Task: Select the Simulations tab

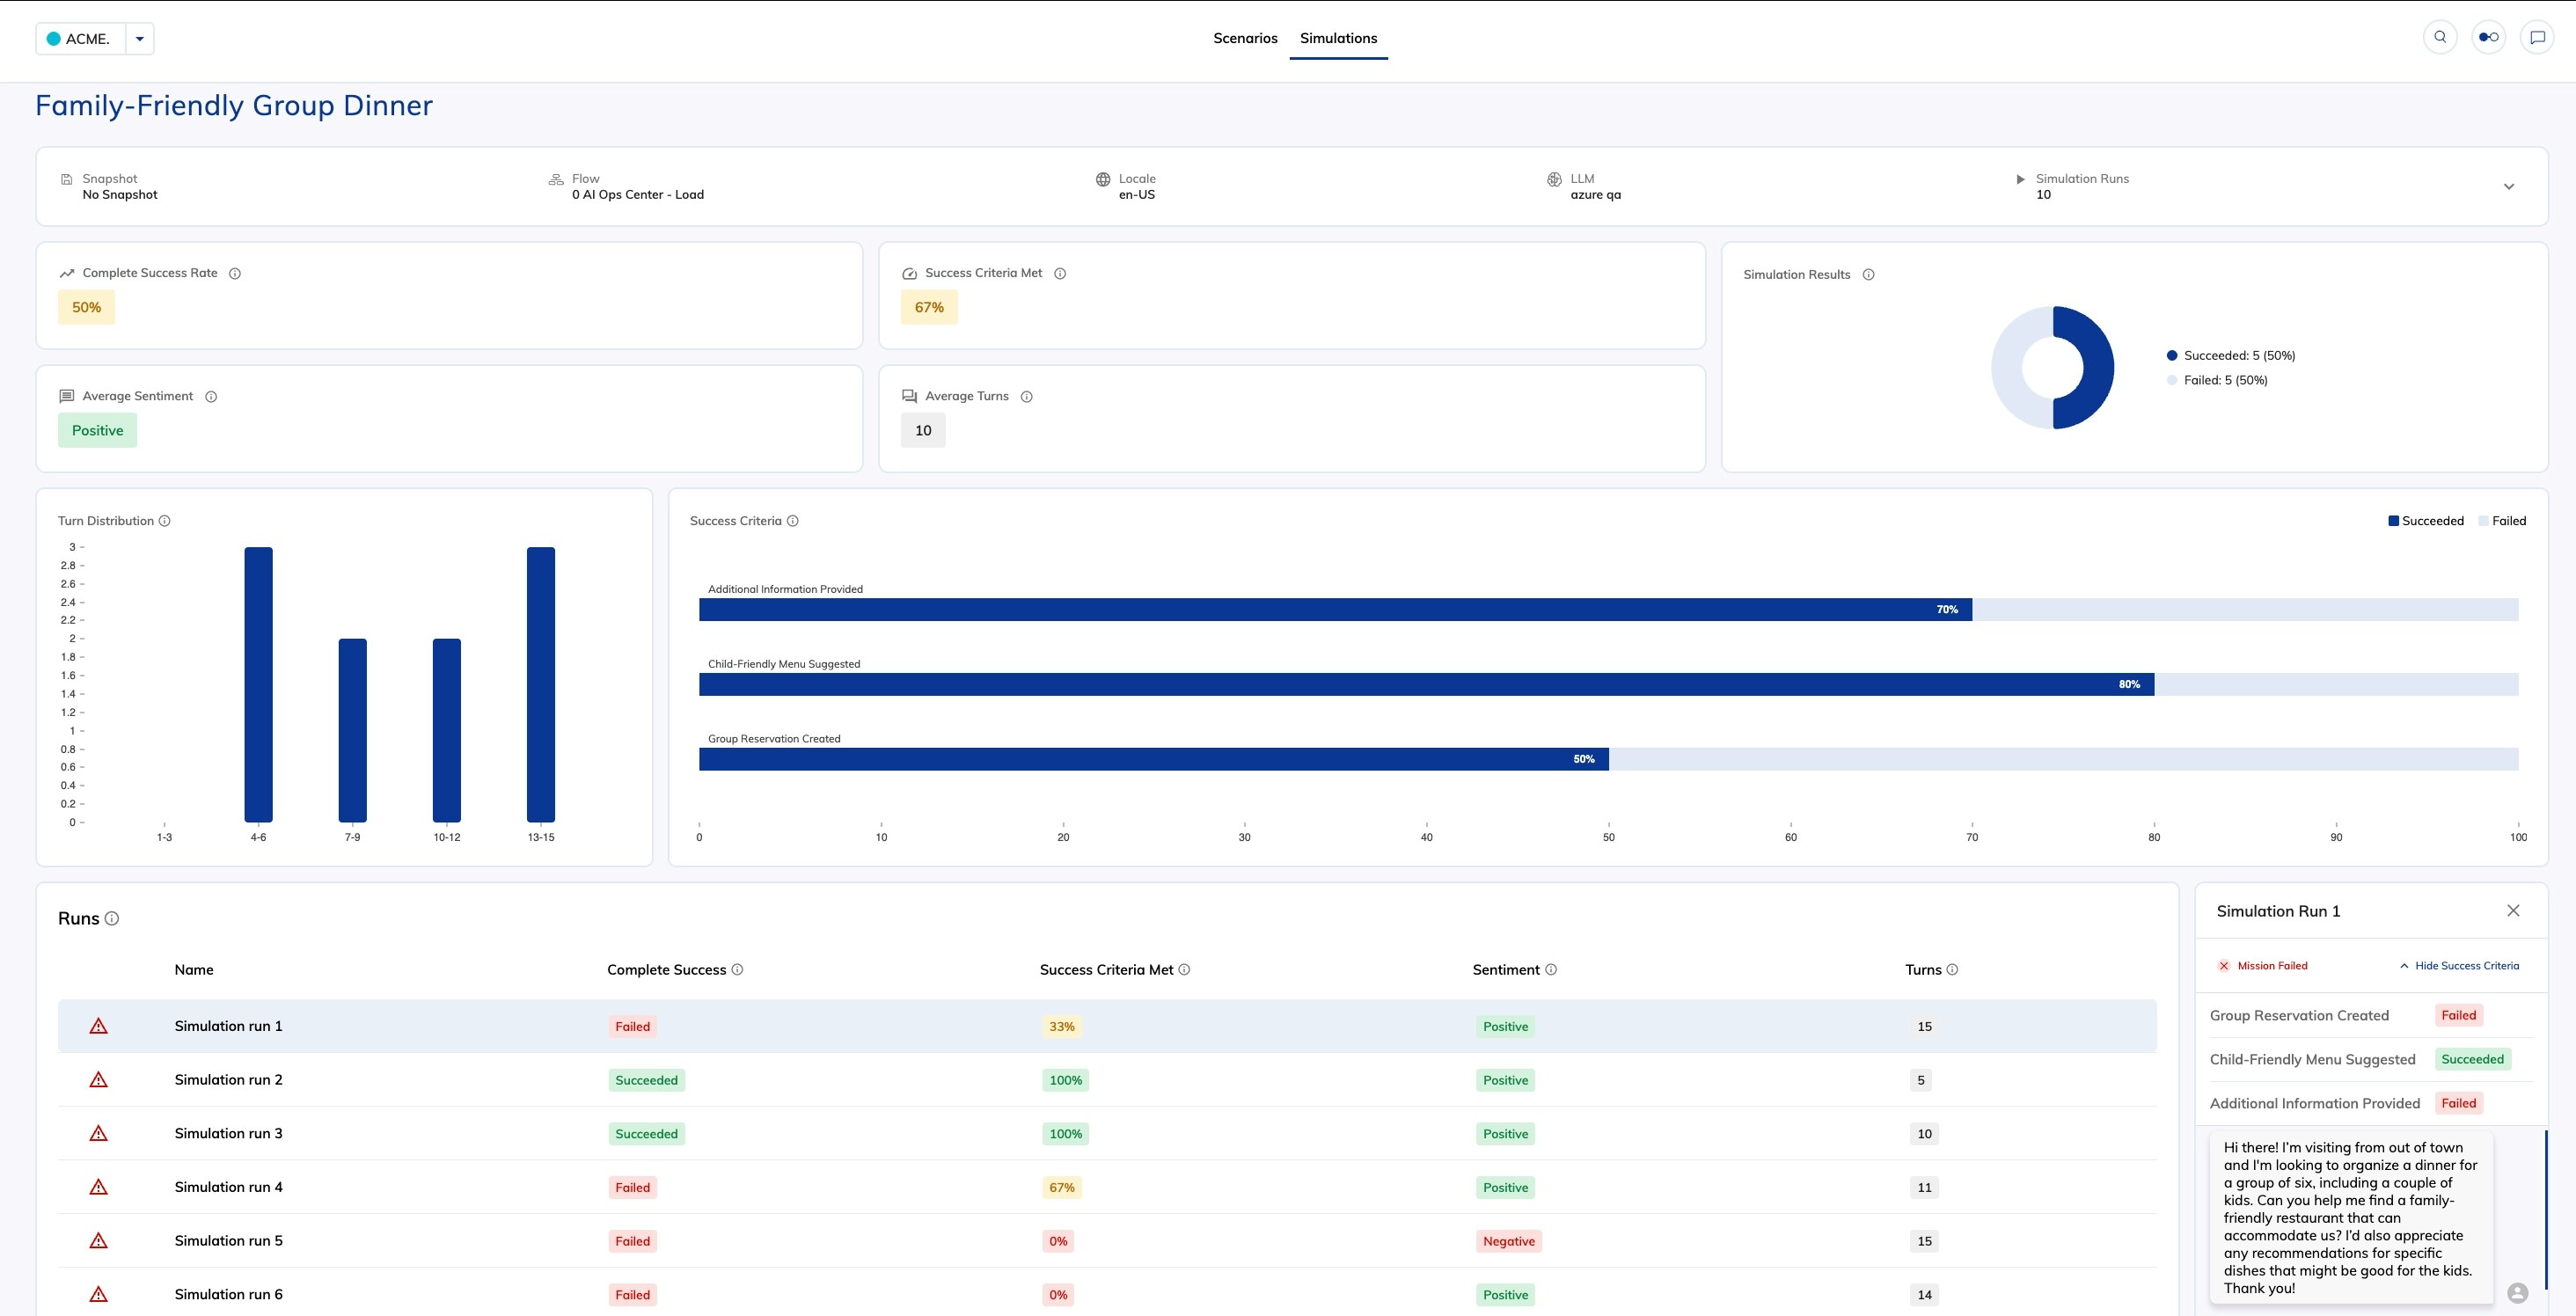Action: pyautogui.click(x=1338, y=38)
